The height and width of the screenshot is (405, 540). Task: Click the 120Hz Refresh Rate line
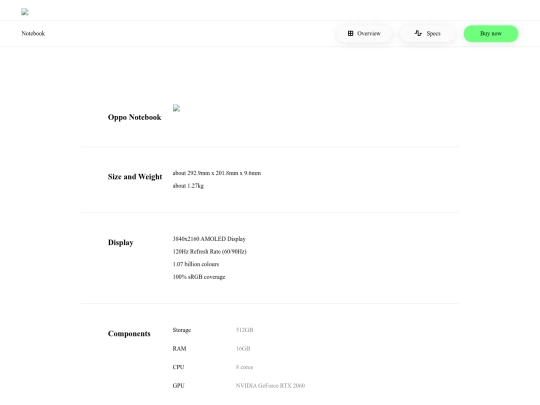209,251
